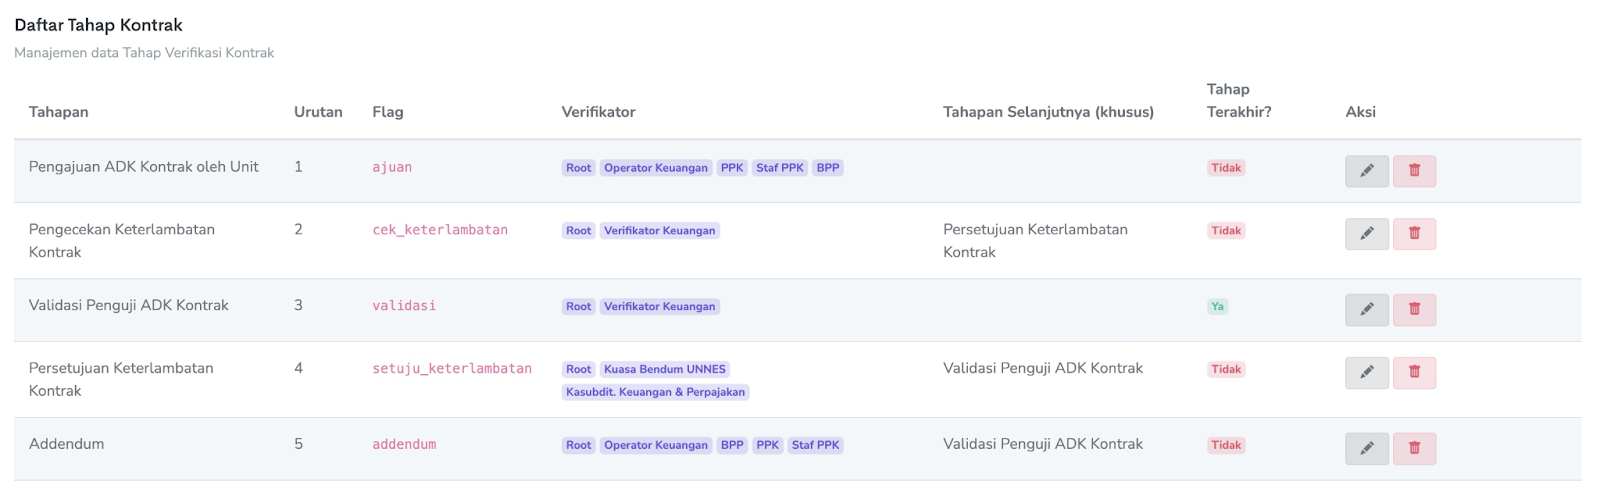Edit the Validasi Penguji ADK Kontrak stage

pos(1366,310)
